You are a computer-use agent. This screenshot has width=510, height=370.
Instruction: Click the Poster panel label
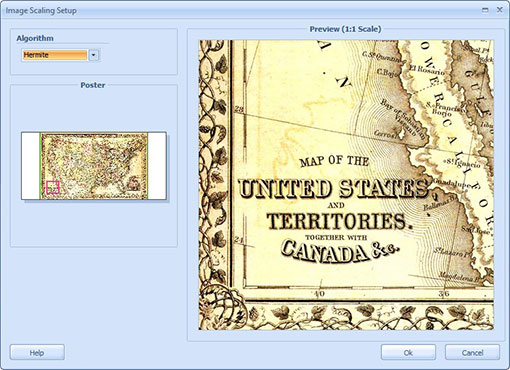[93, 85]
